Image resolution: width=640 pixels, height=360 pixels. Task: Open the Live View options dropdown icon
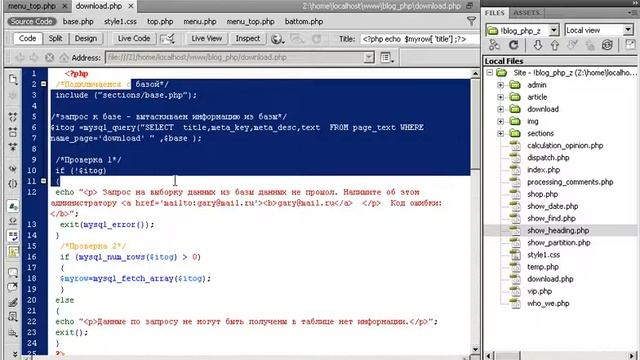coord(387,58)
